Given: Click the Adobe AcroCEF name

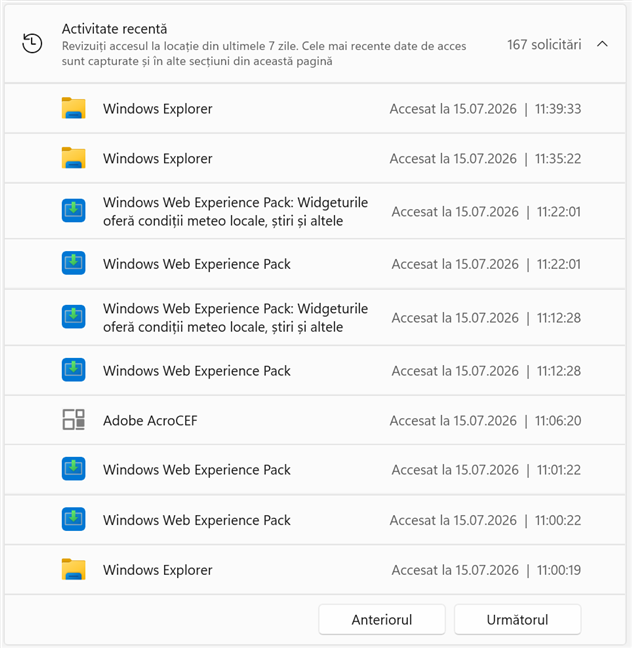Looking at the screenshot, I should click(x=150, y=420).
